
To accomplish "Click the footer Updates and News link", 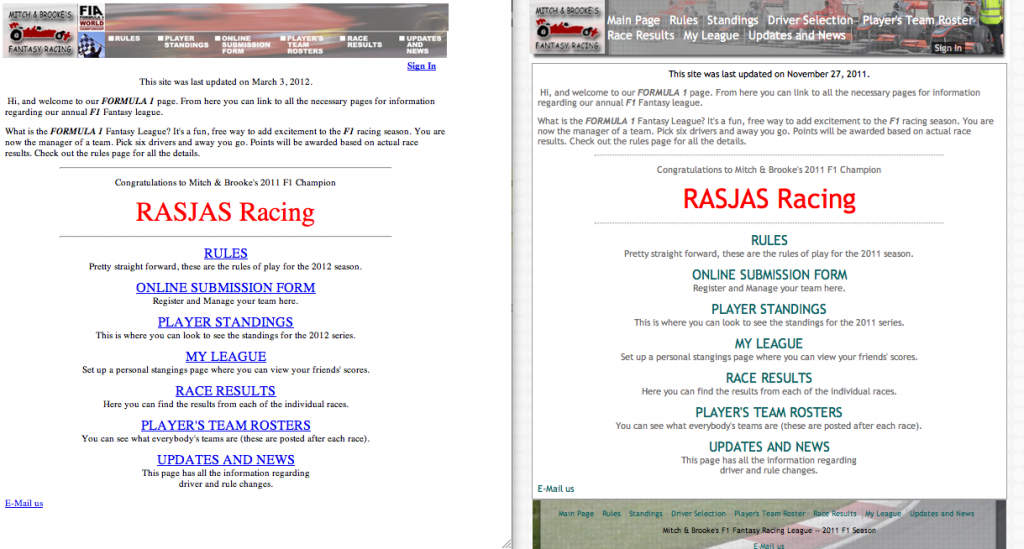I will click(x=941, y=514).
